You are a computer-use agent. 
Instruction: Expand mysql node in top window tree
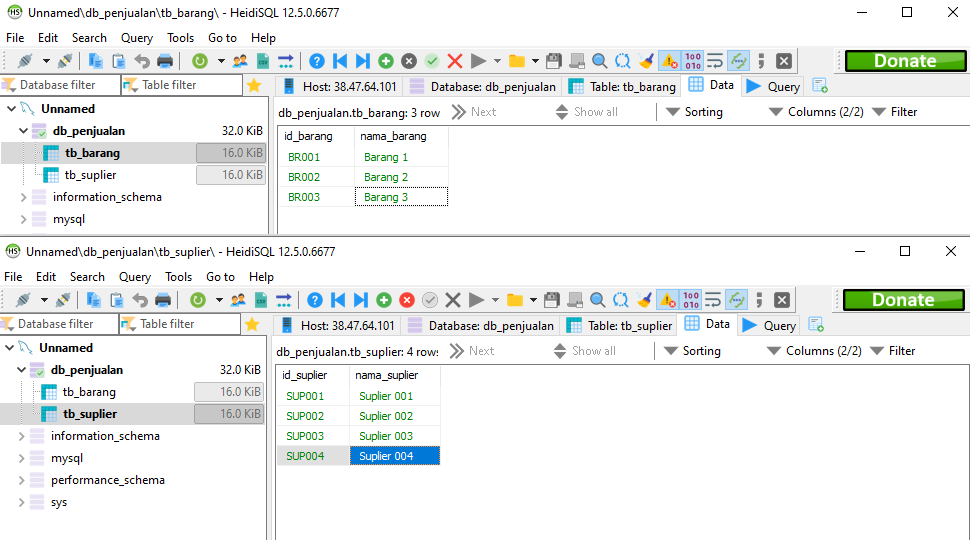pos(23,219)
